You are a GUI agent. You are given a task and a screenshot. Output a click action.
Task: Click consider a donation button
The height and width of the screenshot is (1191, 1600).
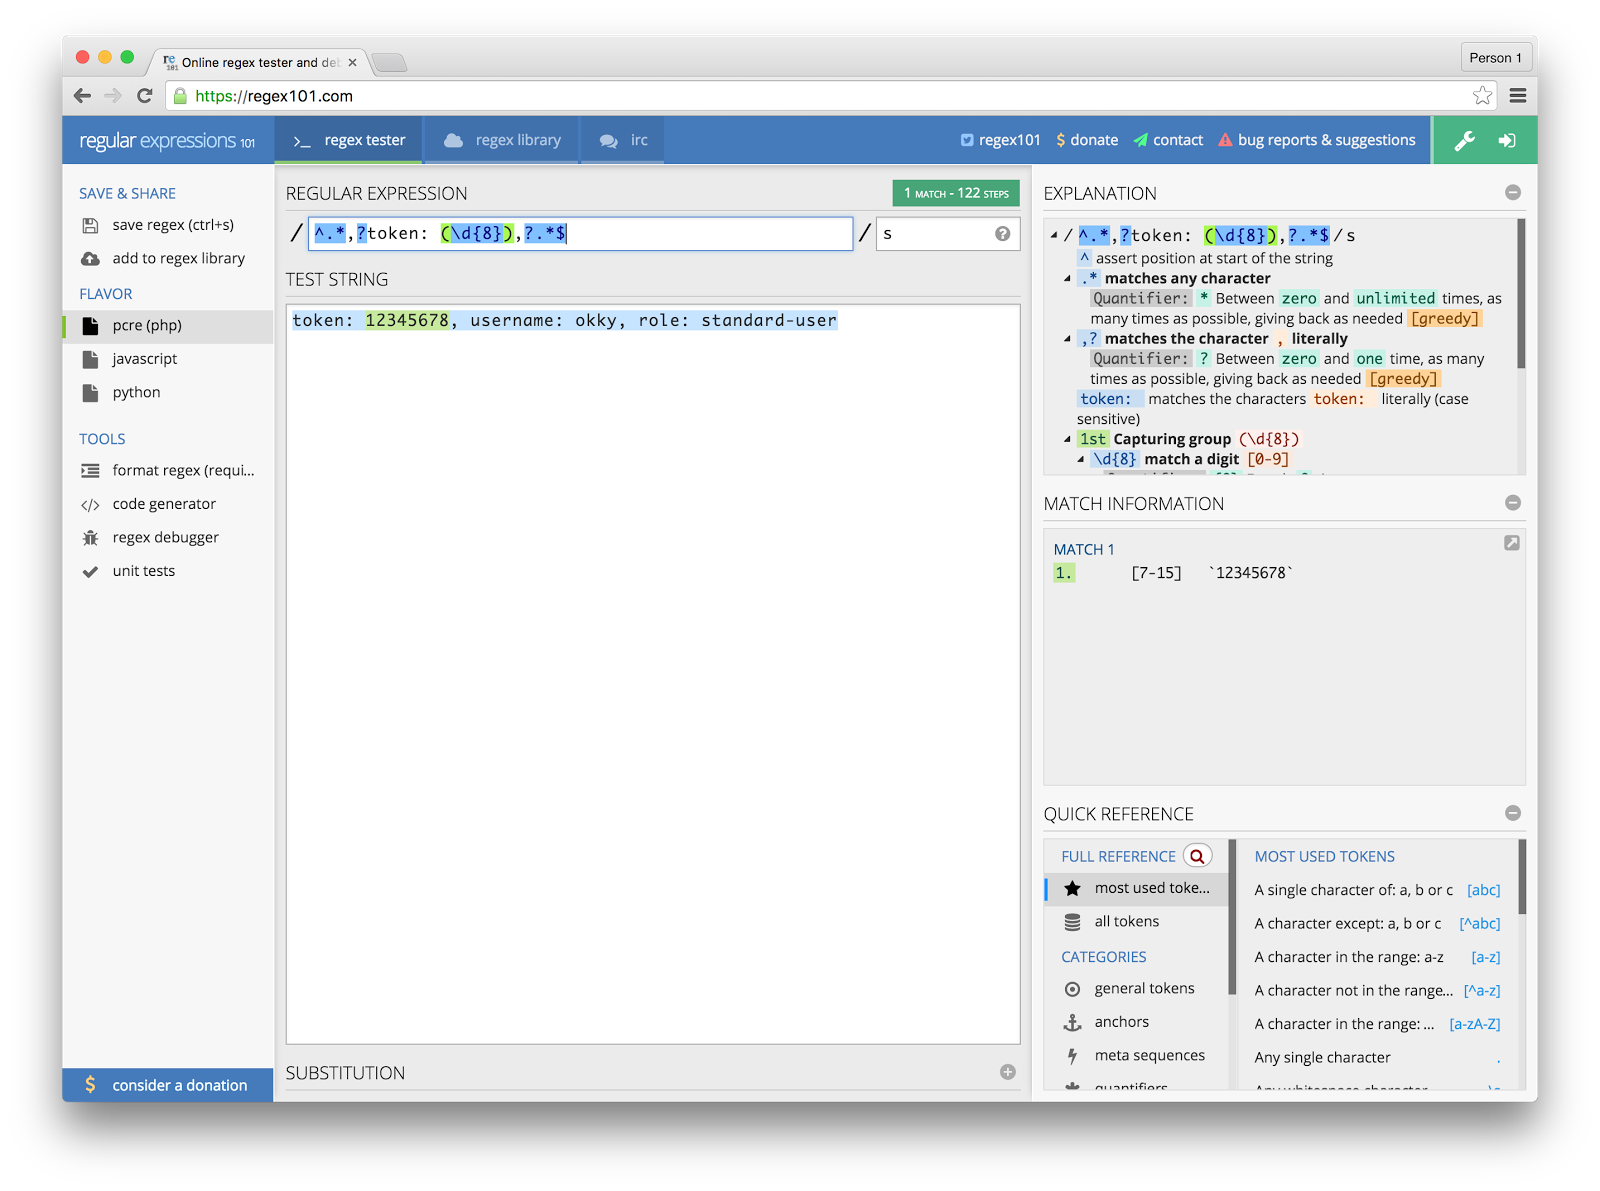168,1085
